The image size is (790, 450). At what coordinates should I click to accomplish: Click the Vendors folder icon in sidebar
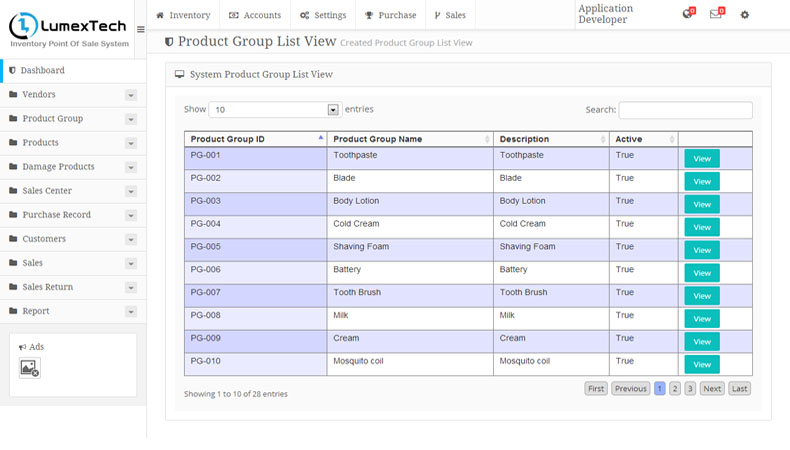click(x=13, y=95)
